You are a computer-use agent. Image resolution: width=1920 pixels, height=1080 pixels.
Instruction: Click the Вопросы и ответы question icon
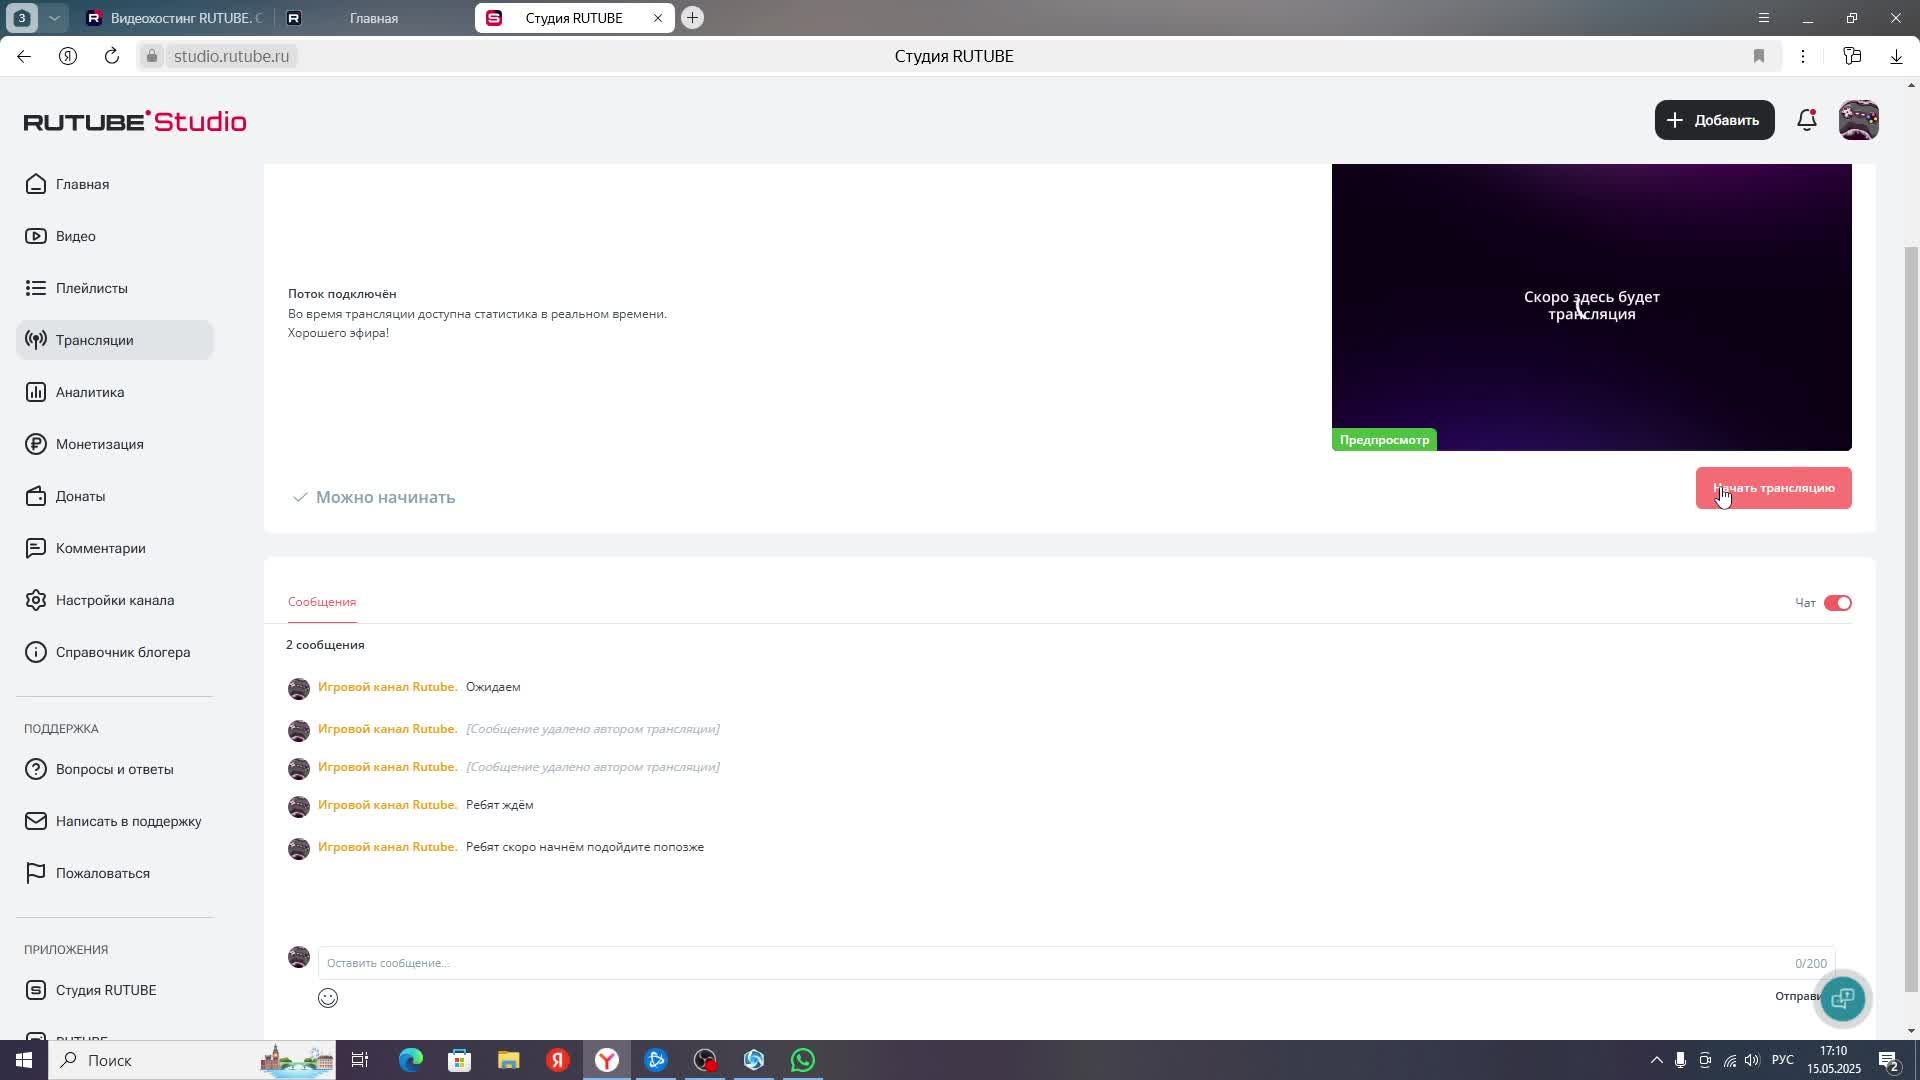point(36,769)
